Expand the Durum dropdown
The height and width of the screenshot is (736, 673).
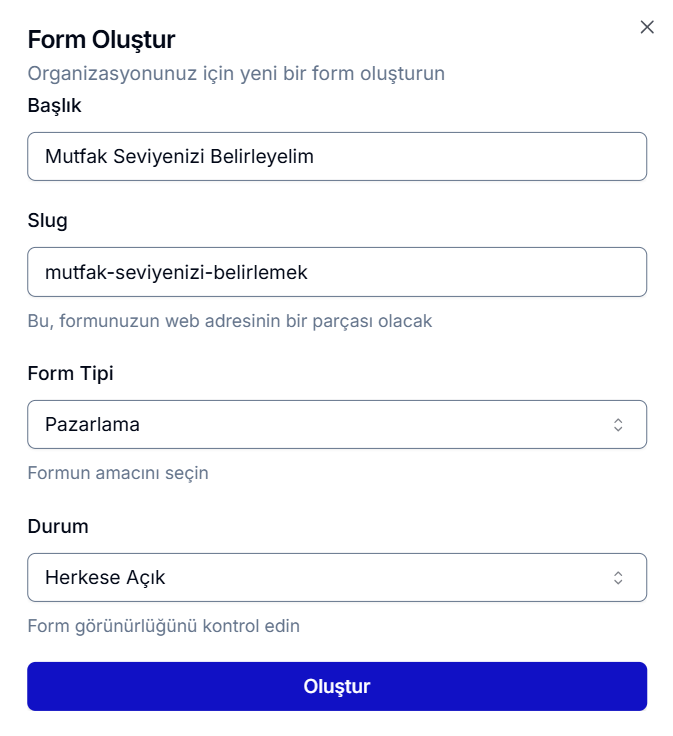pos(336,577)
